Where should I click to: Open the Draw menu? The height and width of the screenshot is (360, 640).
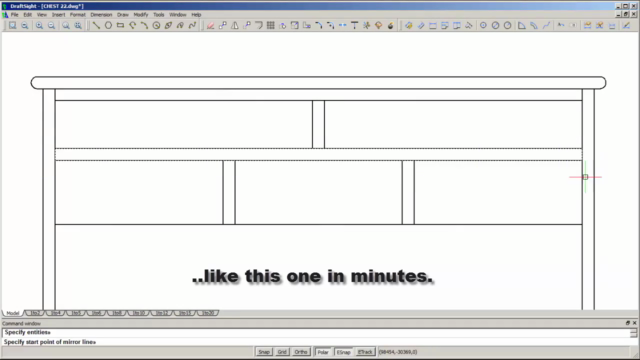(x=123, y=15)
